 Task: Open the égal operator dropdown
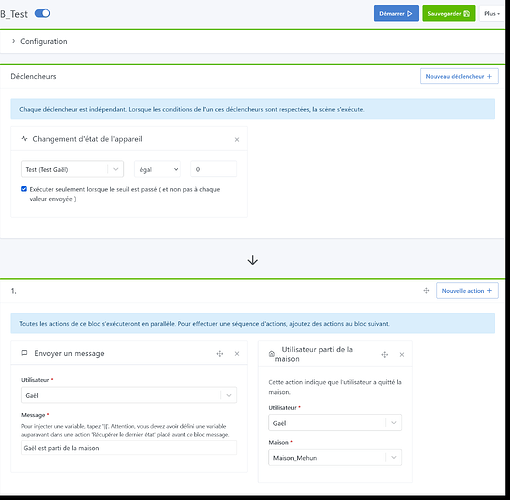[157, 169]
